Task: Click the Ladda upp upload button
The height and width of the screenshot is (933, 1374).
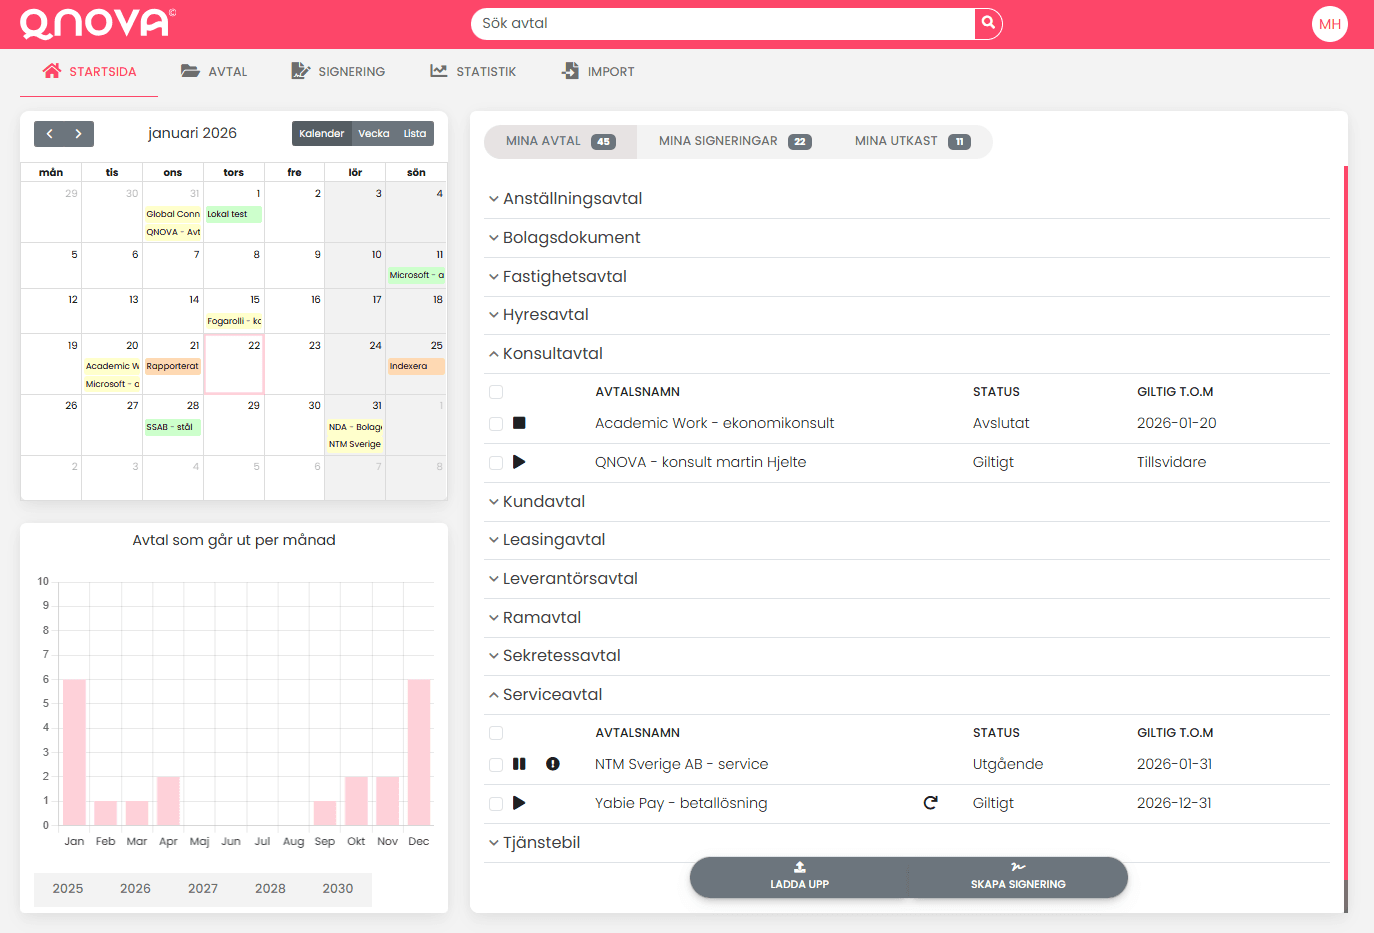Action: click(799, 877)
